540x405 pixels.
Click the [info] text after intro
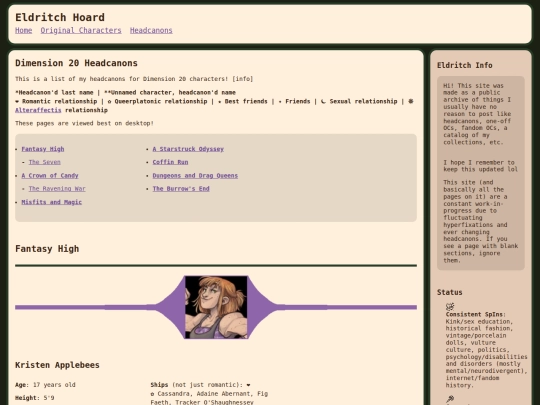[x=242, y=79]
